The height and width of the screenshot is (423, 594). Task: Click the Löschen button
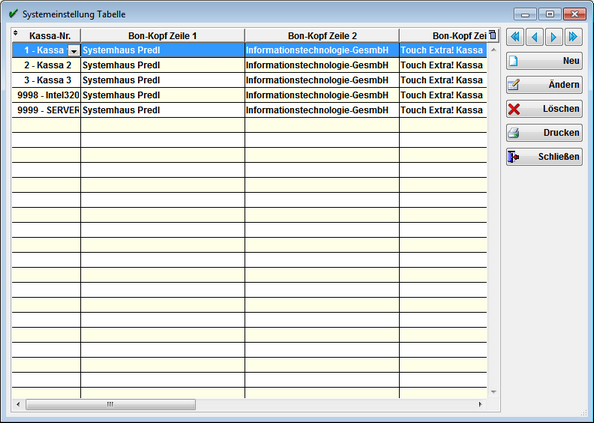click(544, 109)
